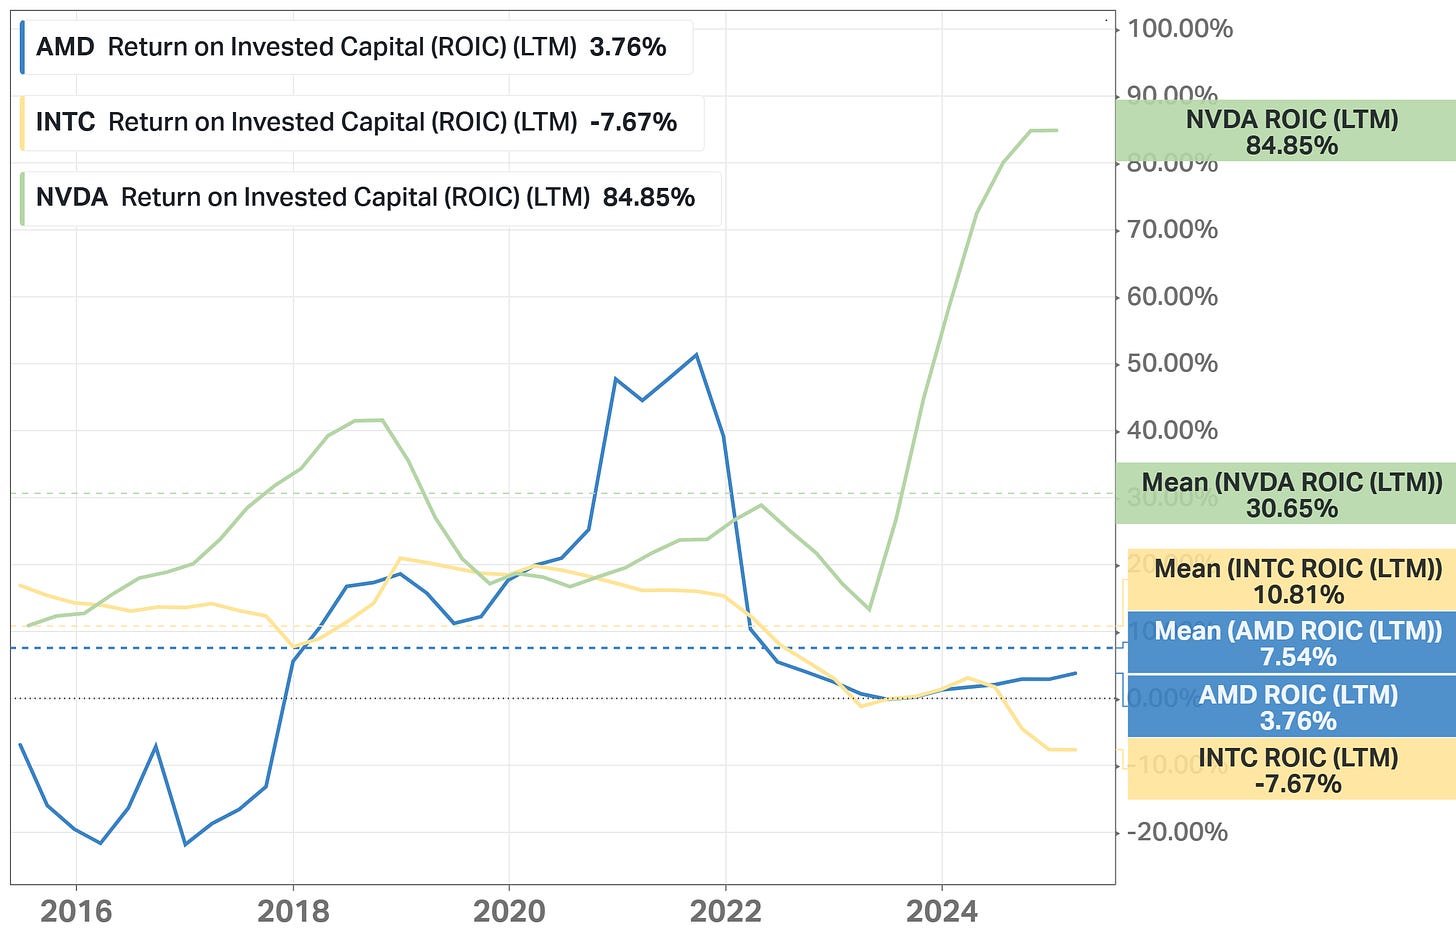Click the 60.00% y-axis label

1172,296
